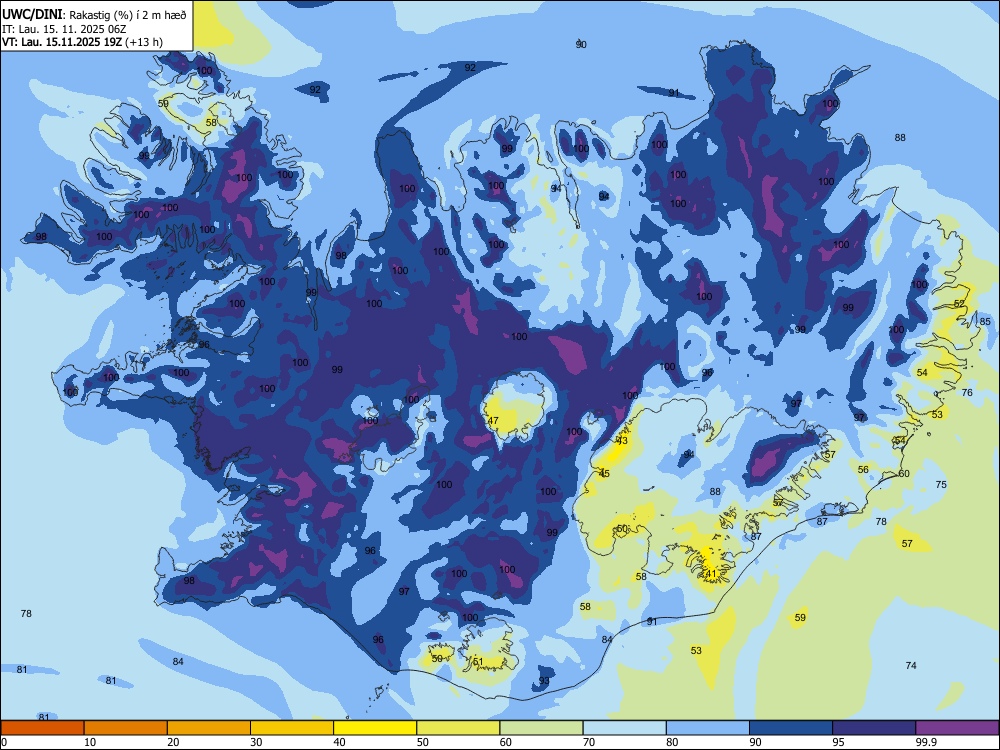Image resolution: width=1000 pixels, height=750 pixels.
Task: Pick the 80–90 light blue legend swatch
Action: click(707, 728)
